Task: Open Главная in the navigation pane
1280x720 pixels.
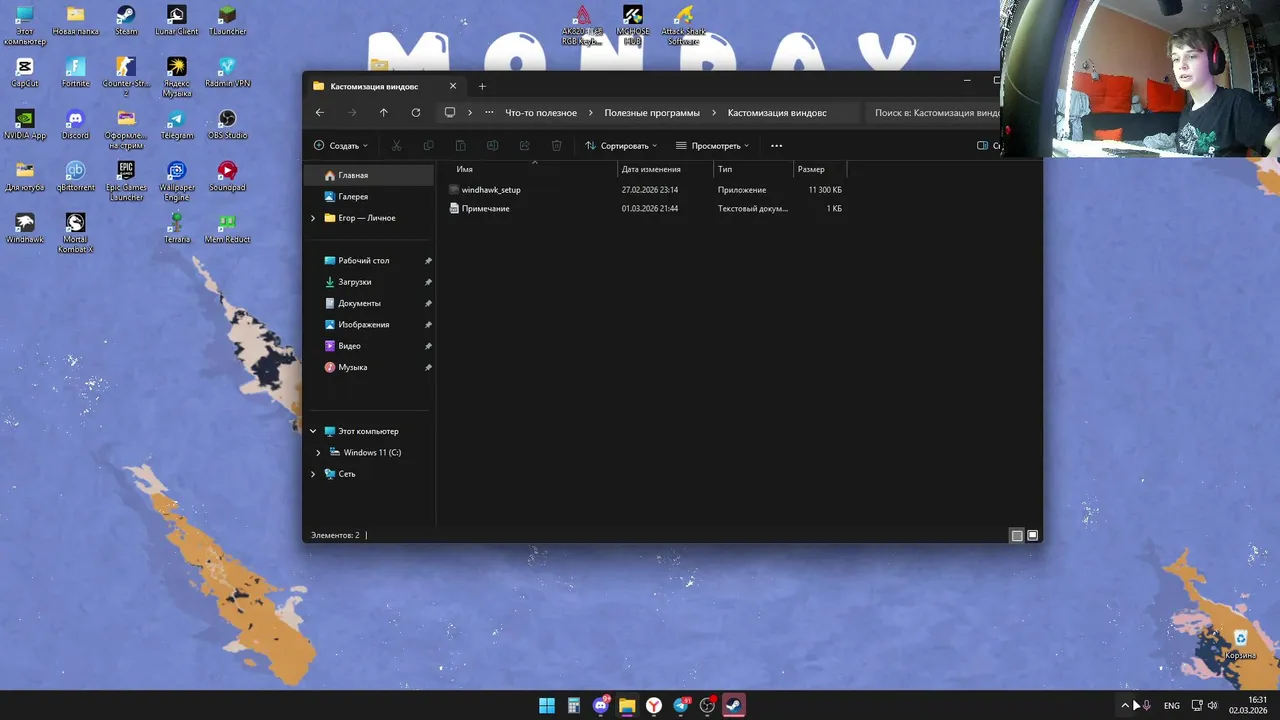Action: [x=370, y=175]
